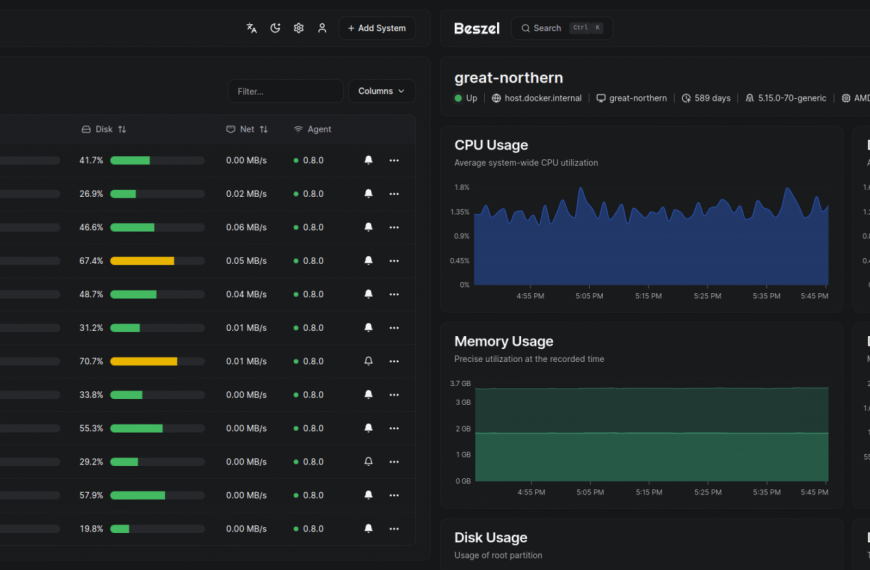Focus the Filter input field
Image resolution: width=870 pixels, height=570 pixels.
(285, 91)
